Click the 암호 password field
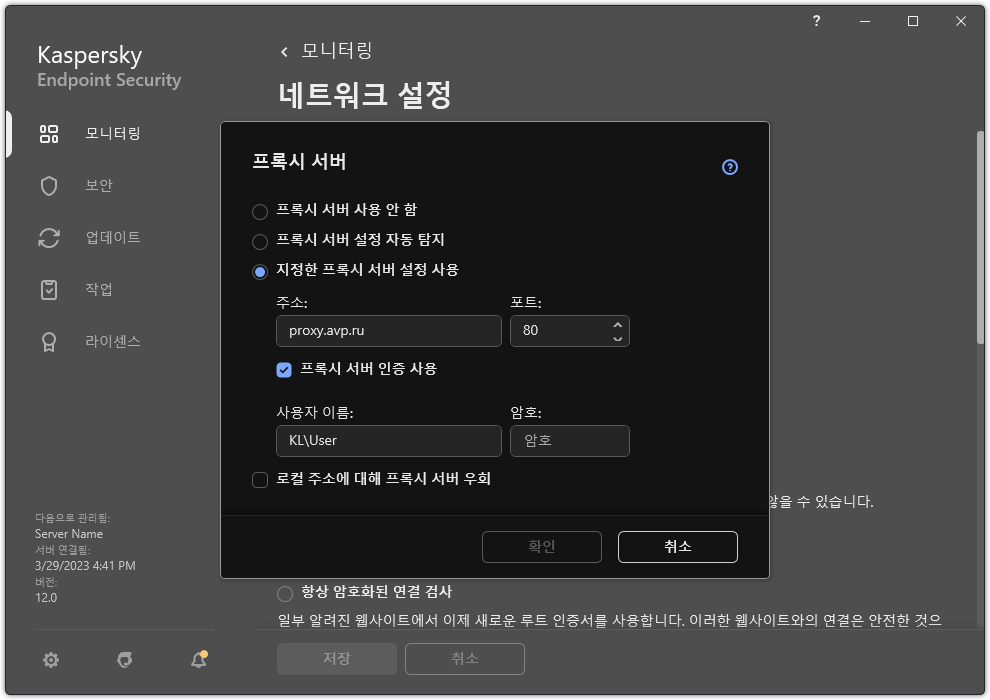Viewport: 990px width, 700px height. tap(569, 440)
